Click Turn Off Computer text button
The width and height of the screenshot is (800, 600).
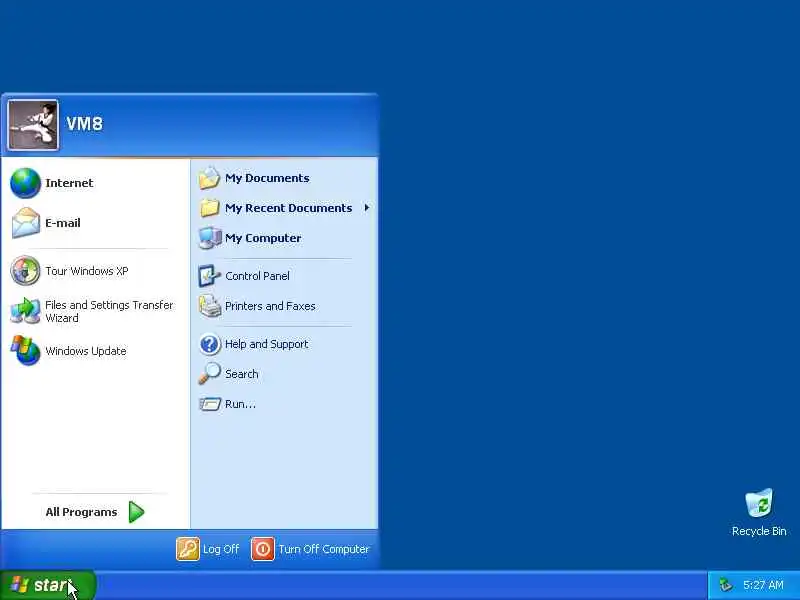[x=324, y=549]
